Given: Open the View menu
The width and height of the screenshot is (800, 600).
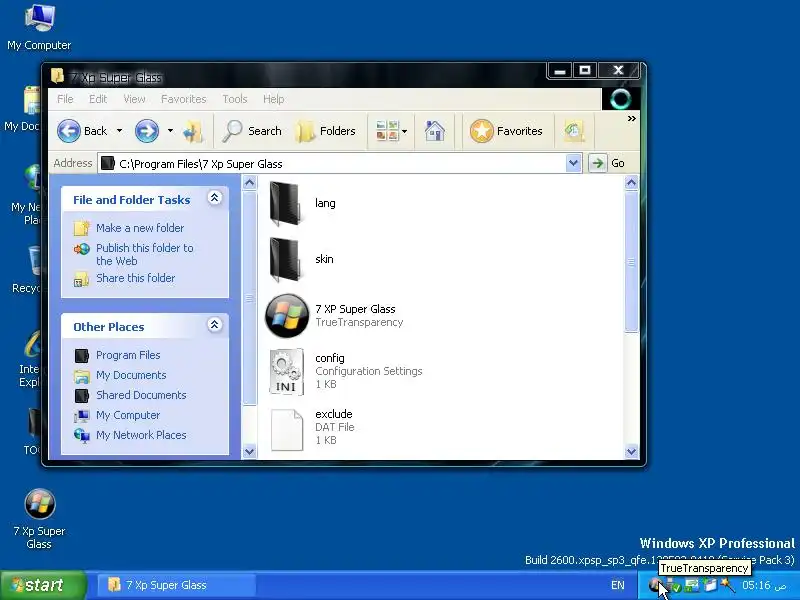Looking at the screenshot, I should coord(134,99).
